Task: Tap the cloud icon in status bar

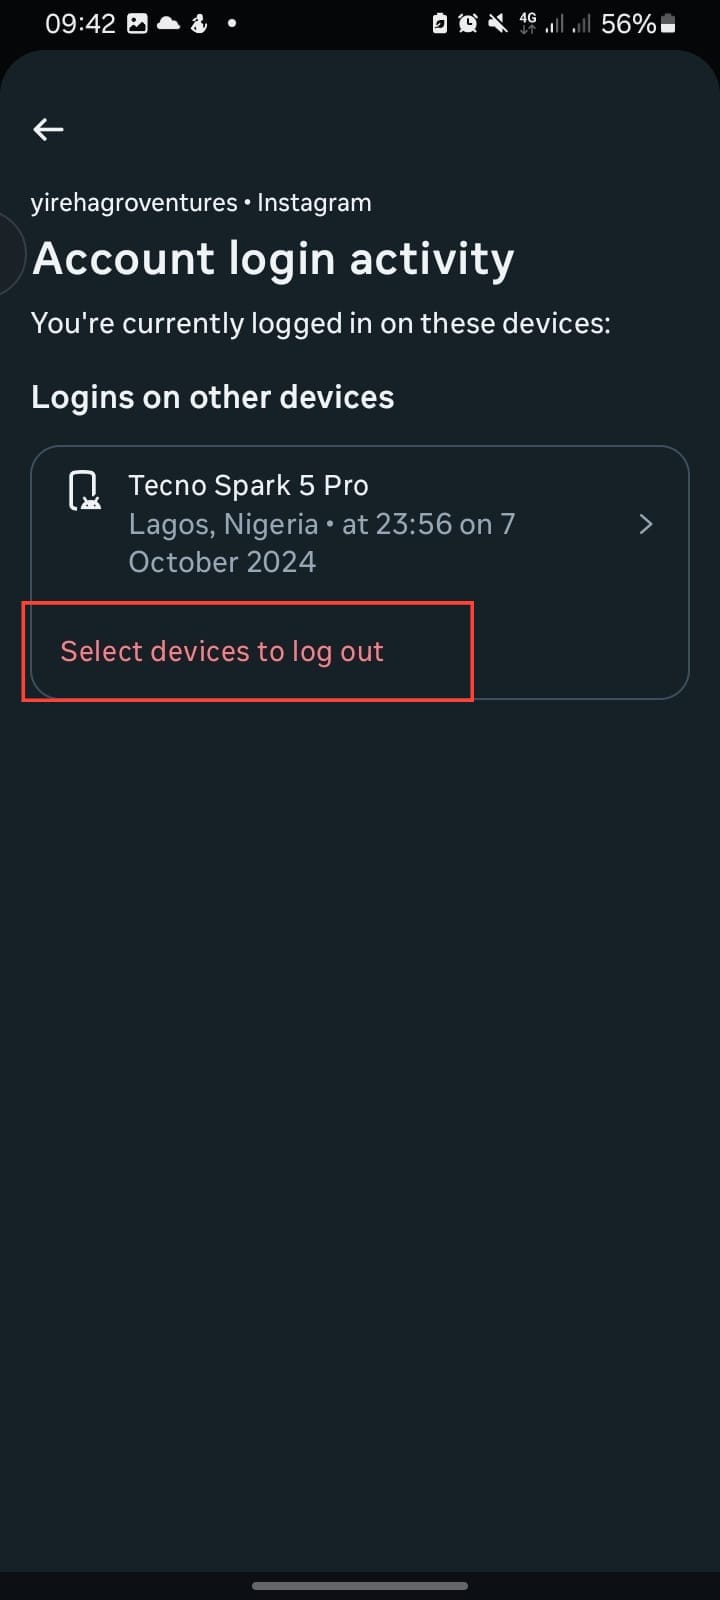Action: (x=168, y=24)
